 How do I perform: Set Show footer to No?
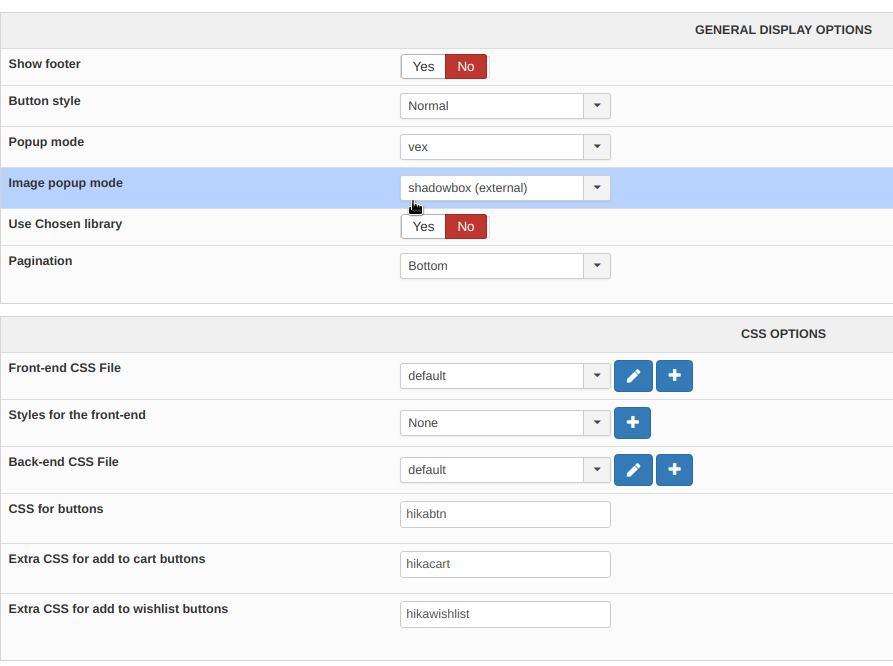(x=466, y=67)
